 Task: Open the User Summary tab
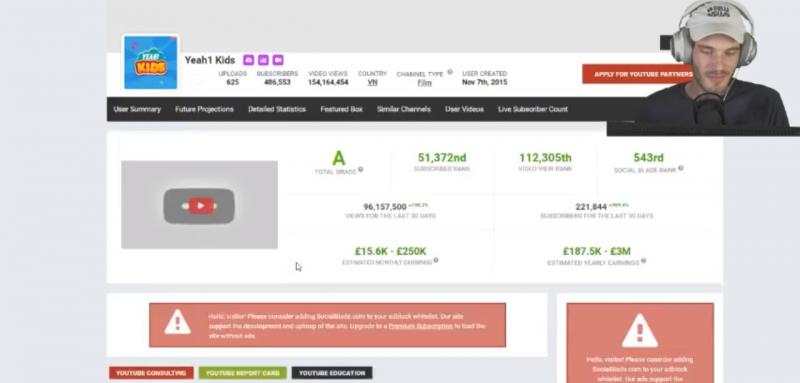(x=137, y=109)
